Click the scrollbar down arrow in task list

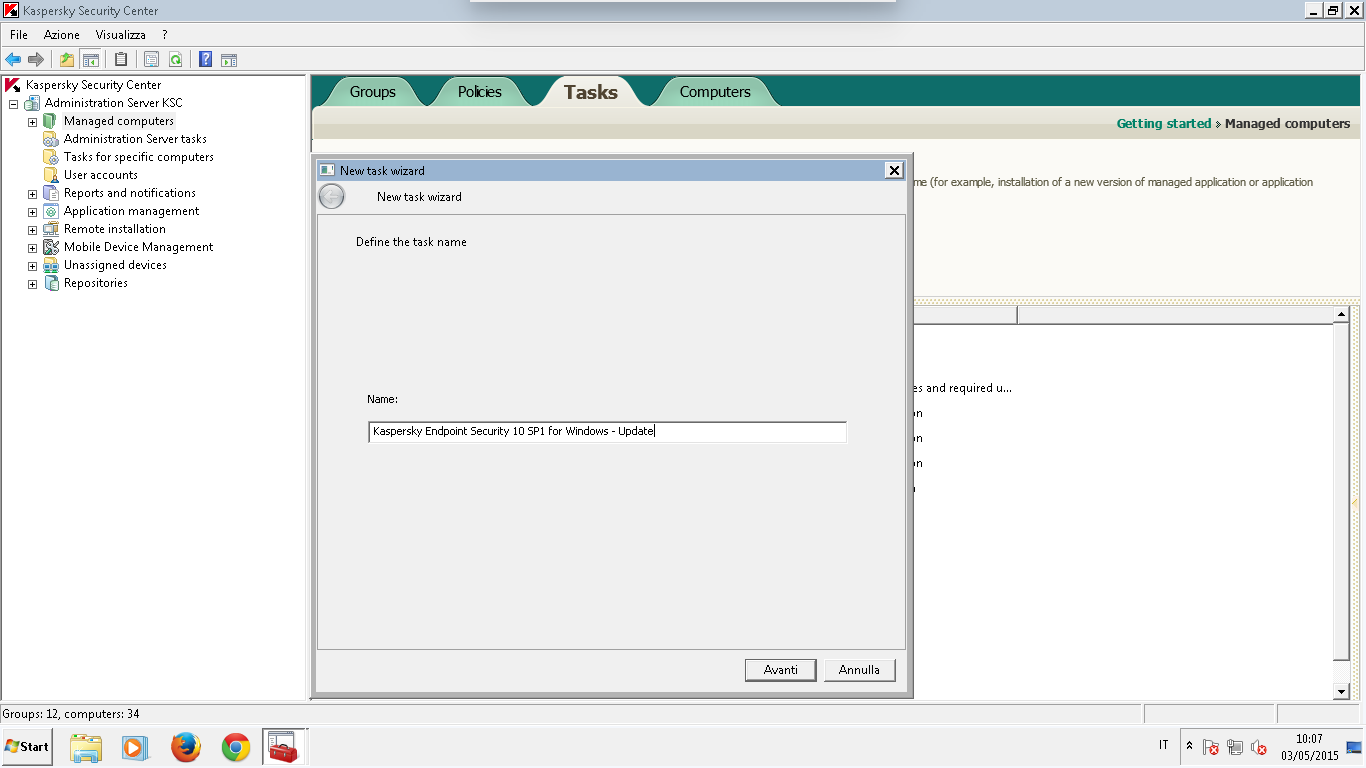(1342, 692)
